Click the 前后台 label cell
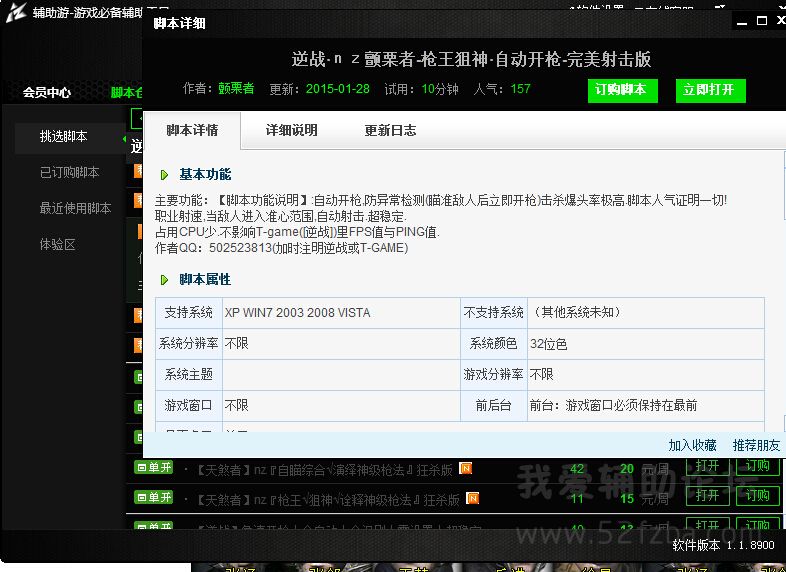786x572 pixels. 494,406
